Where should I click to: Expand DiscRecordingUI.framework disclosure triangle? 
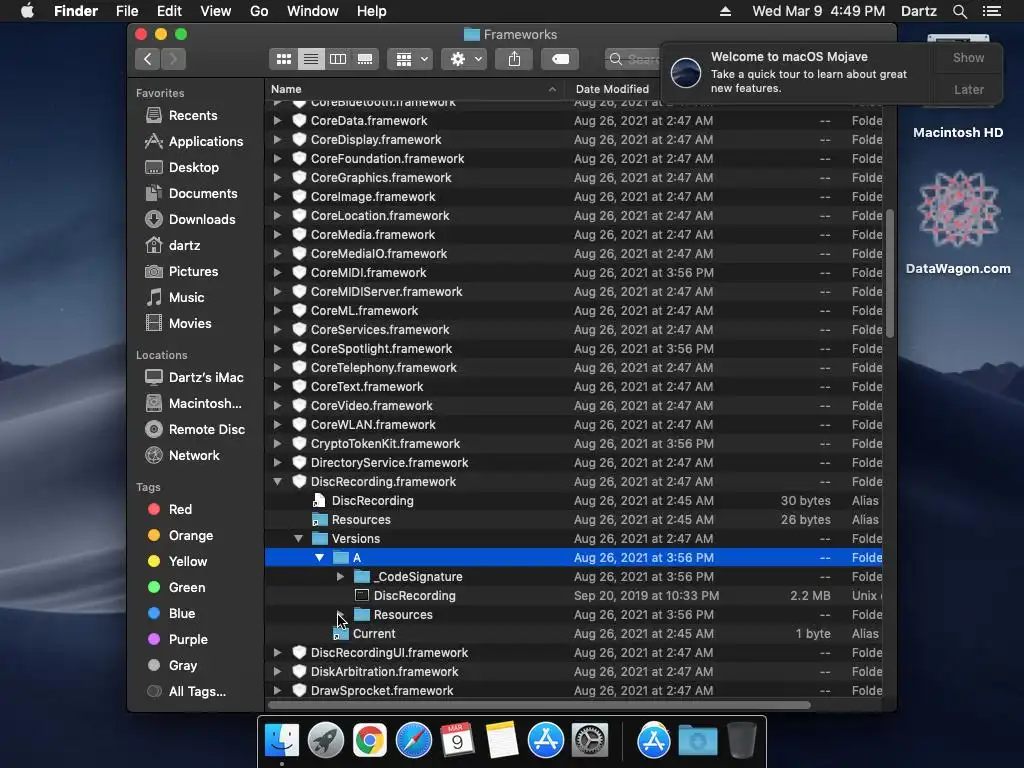point(278,653)
